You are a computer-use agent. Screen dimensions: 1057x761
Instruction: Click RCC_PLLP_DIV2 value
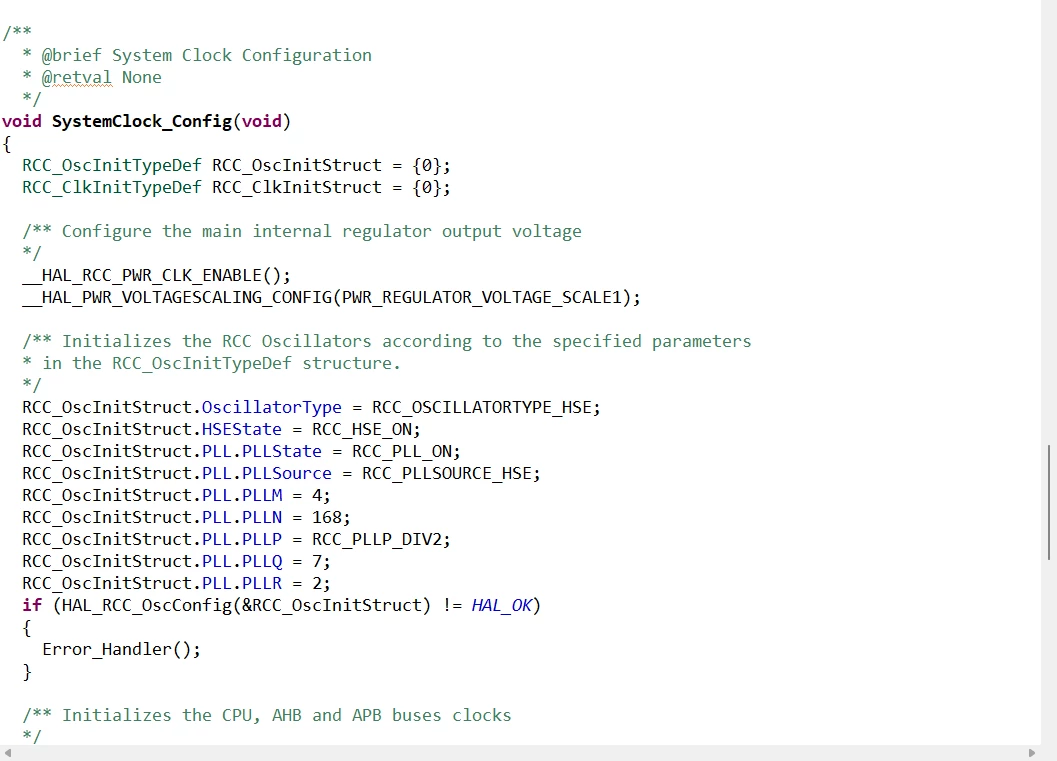(x=377, y=540)
